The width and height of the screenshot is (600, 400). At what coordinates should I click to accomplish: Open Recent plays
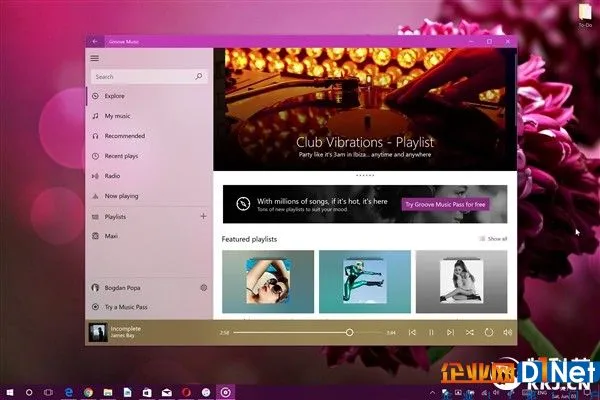(149, 156)
